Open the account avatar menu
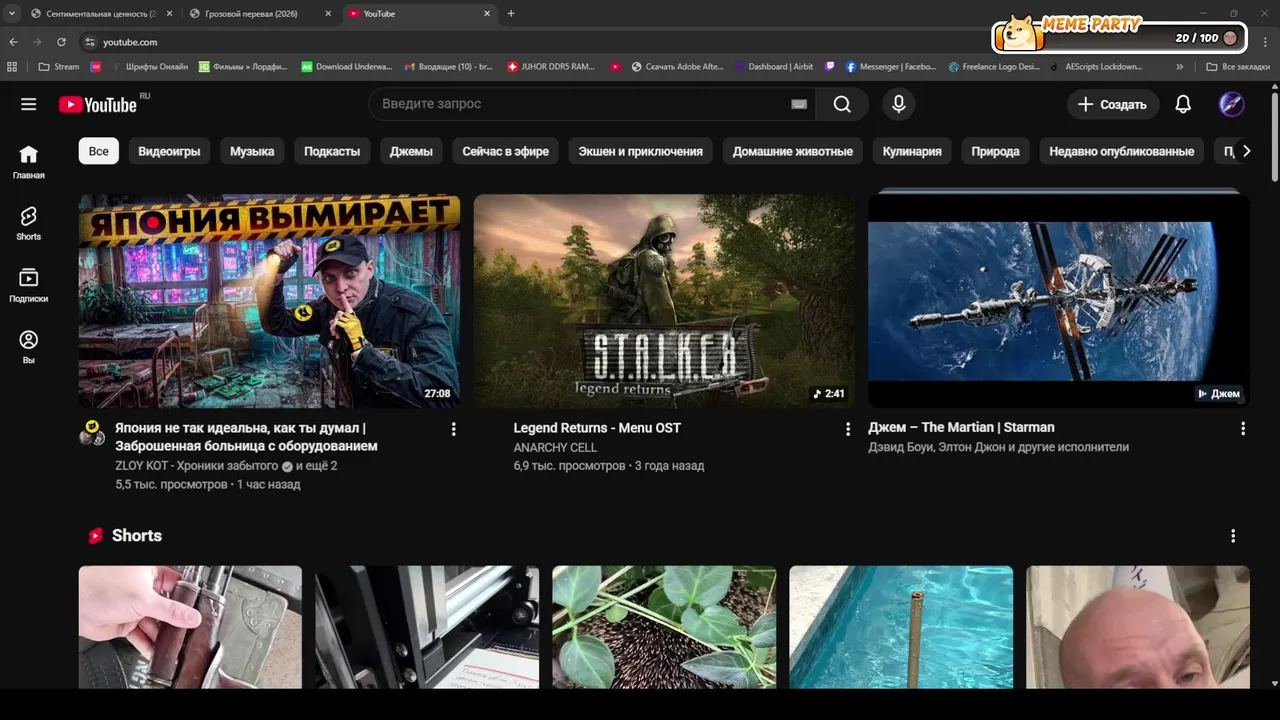This screenshot has height=720, width=1280. [1231, 104]
